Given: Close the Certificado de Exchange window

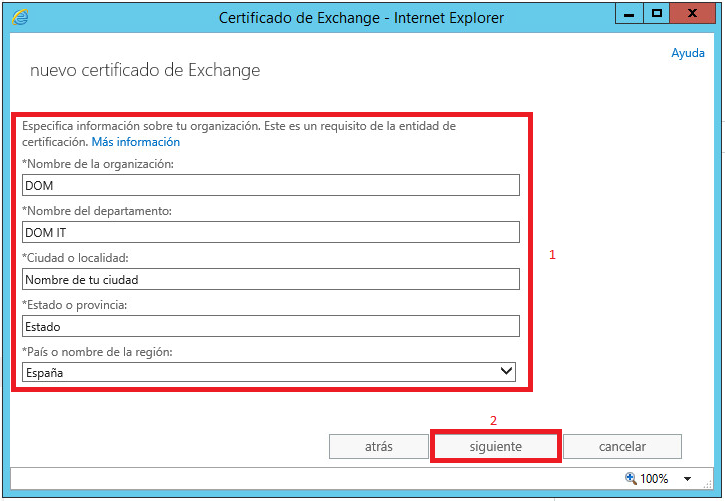Looking at the screenshot, I should pos(692,14).
